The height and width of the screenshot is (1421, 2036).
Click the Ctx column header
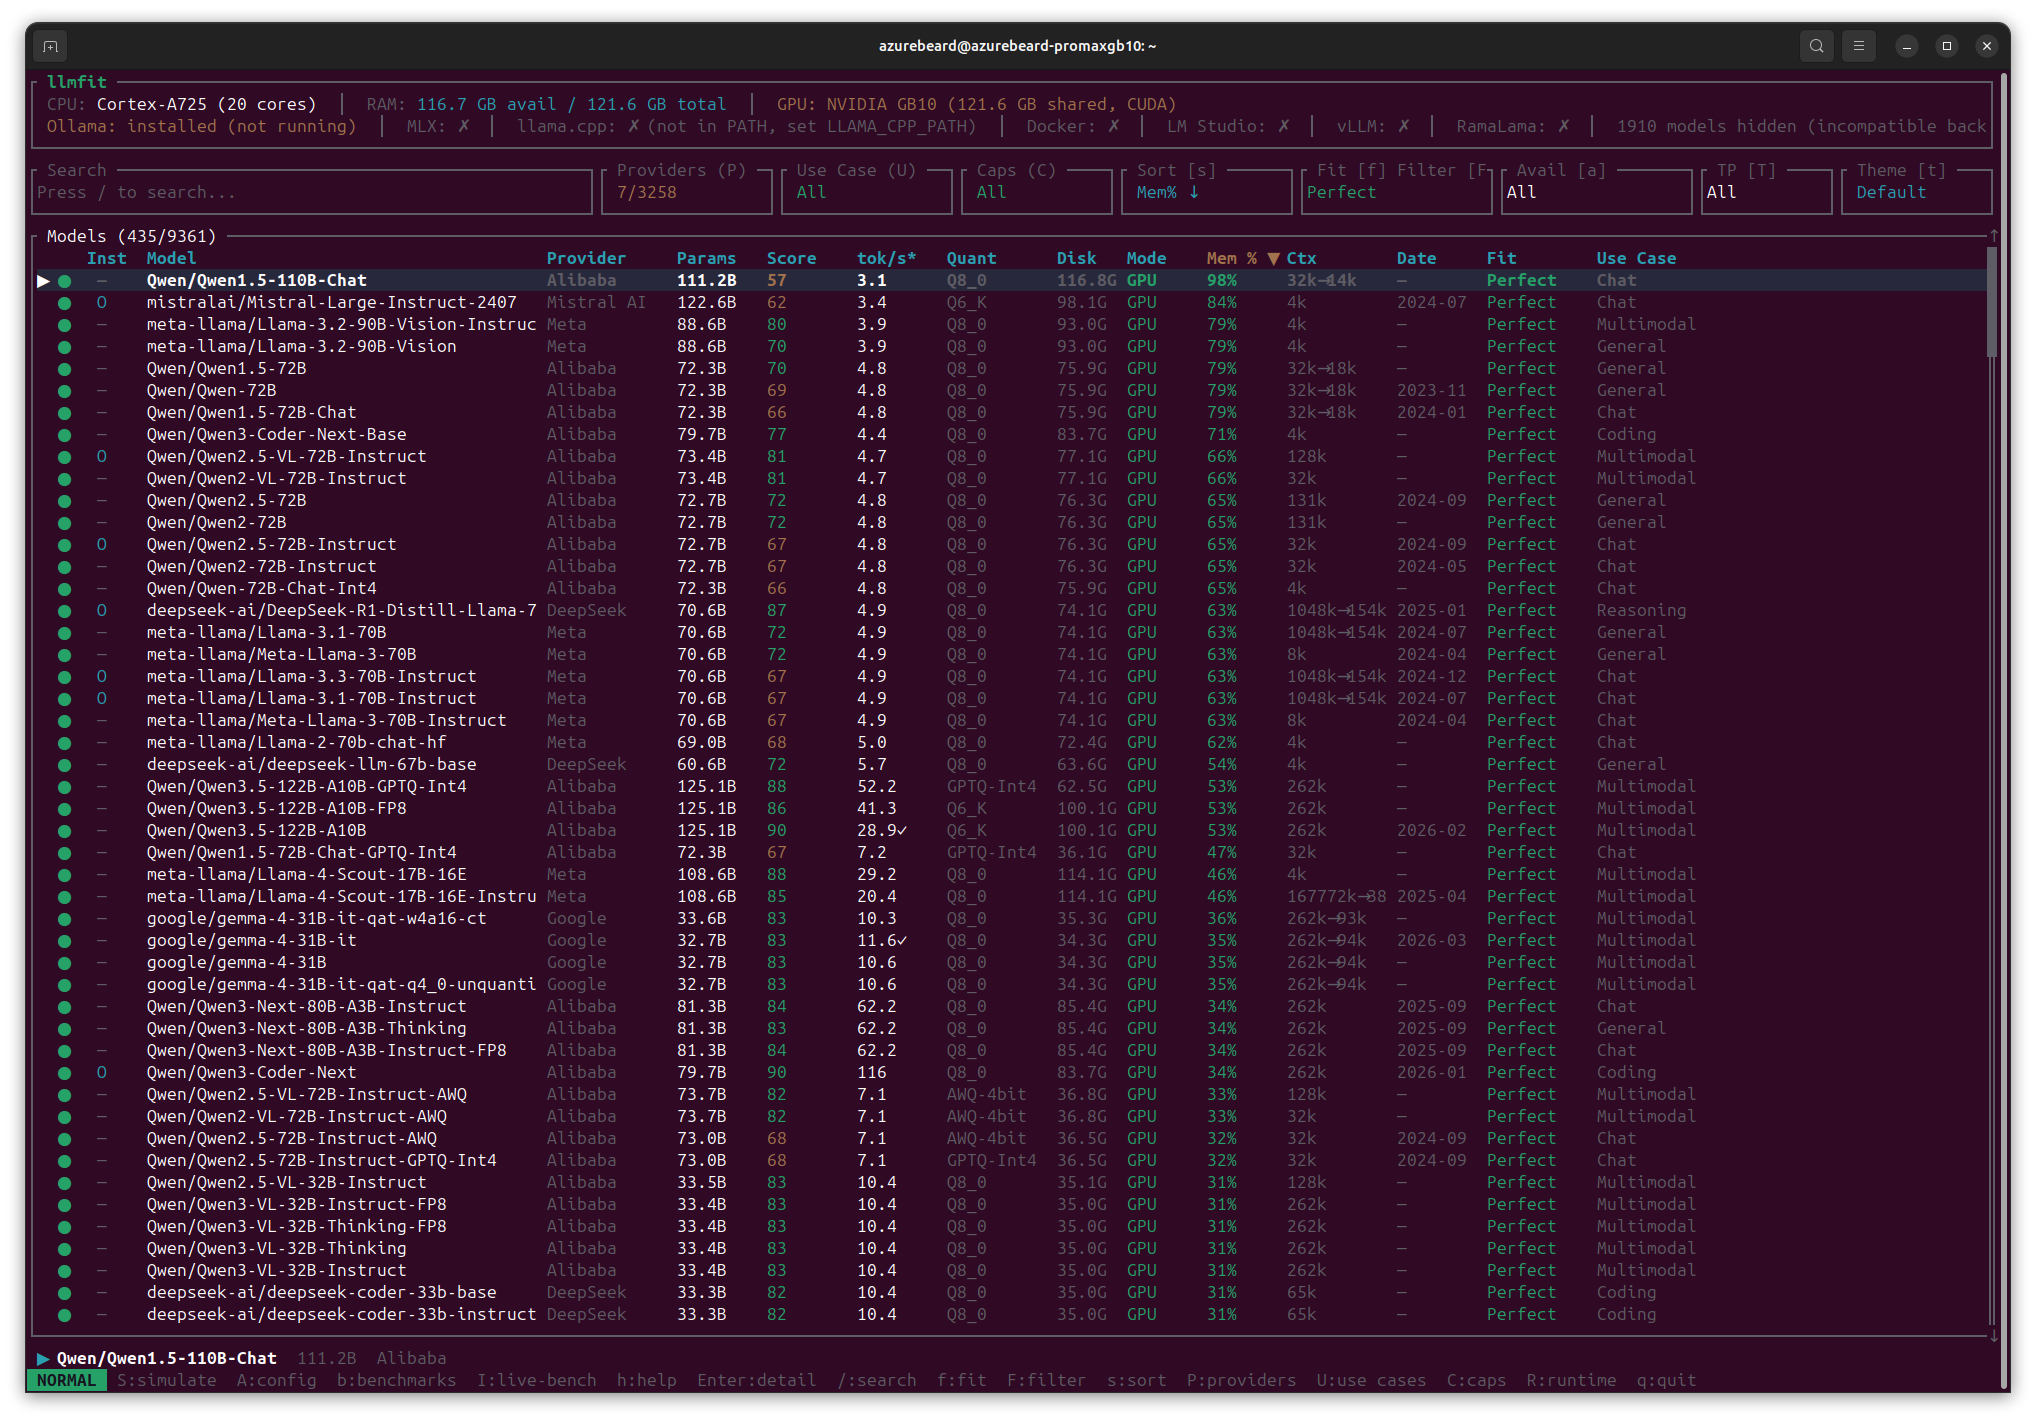pyautogui.click(x=1302, y=259)
